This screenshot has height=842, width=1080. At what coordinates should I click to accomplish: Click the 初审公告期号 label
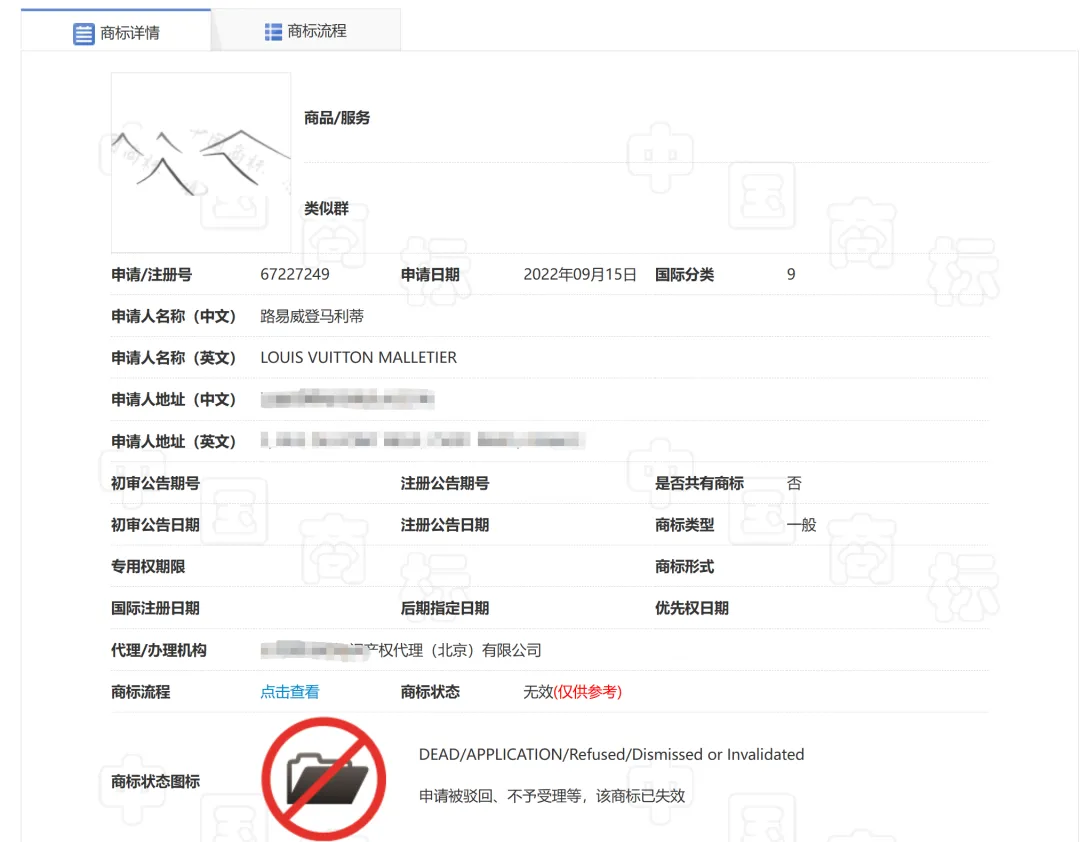tap(155, 483)
